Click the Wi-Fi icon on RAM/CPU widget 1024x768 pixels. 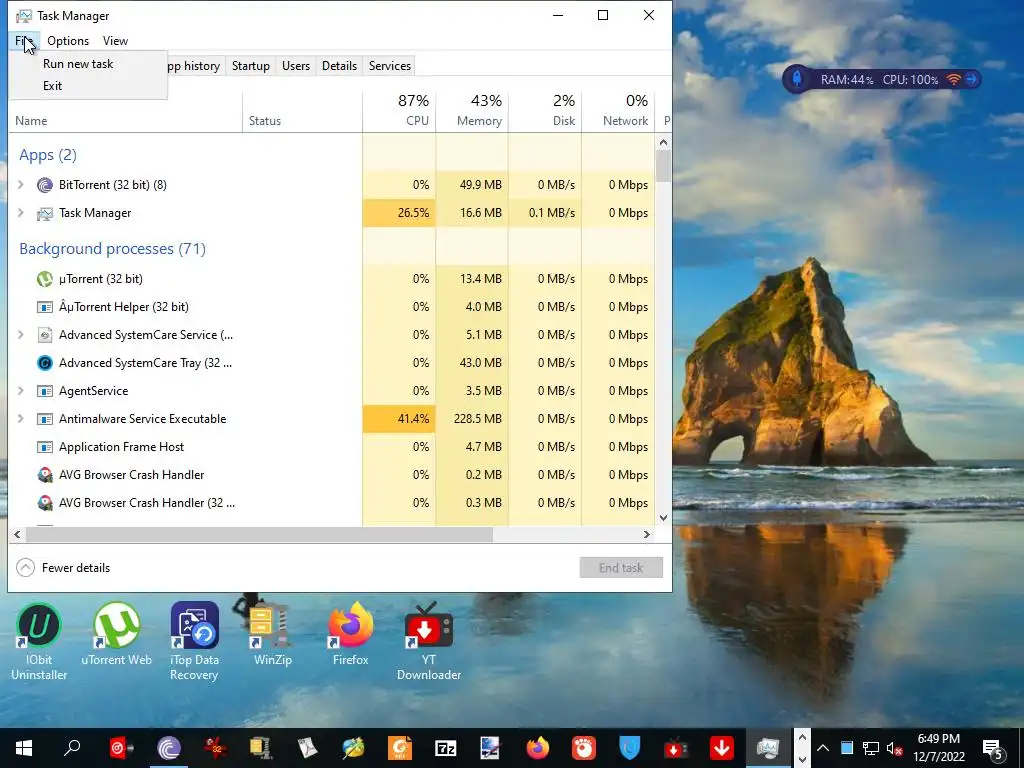click(x=953, y=80)
